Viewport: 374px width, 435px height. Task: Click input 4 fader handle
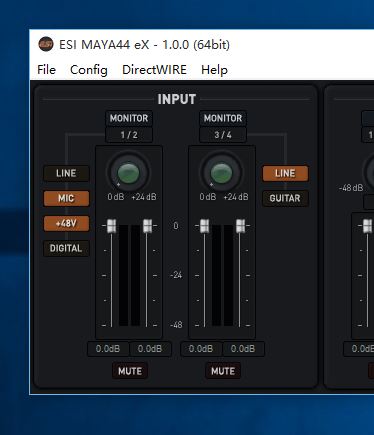click(x=240, y=226)
